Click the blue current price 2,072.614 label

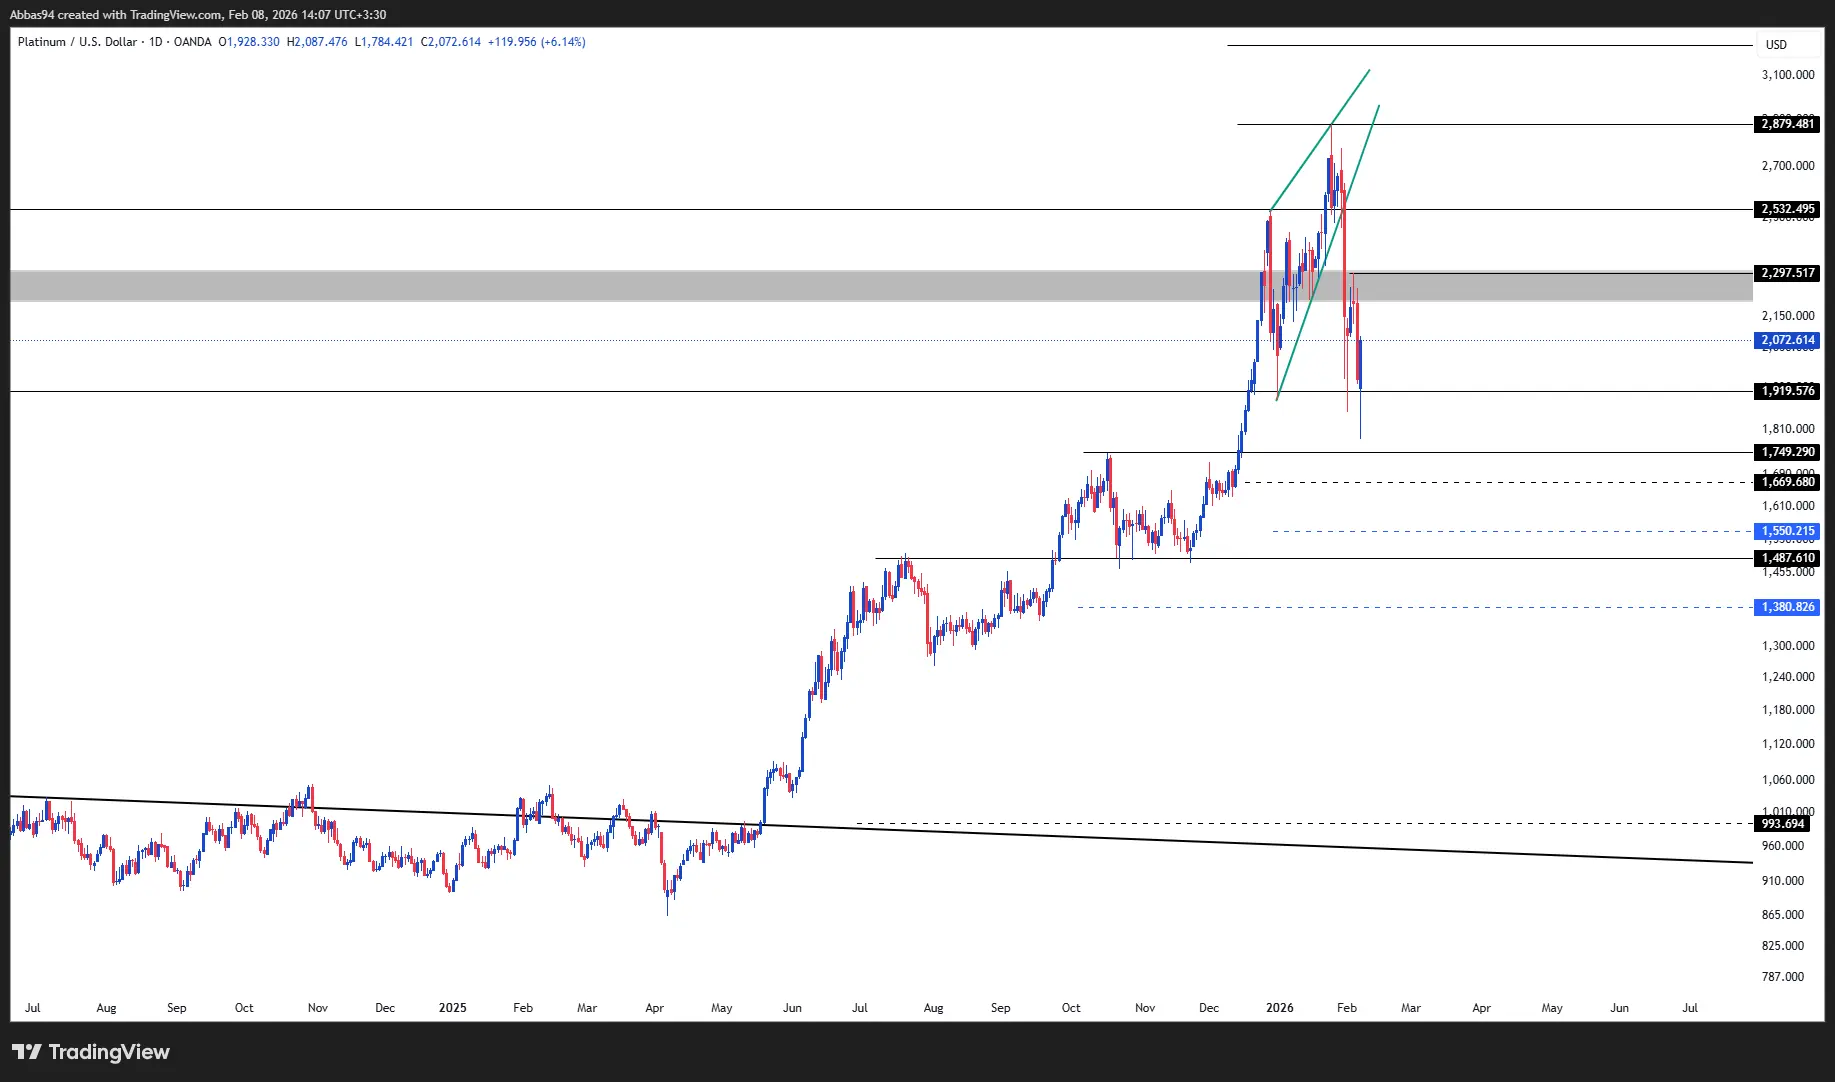[x=1788, y=340]
